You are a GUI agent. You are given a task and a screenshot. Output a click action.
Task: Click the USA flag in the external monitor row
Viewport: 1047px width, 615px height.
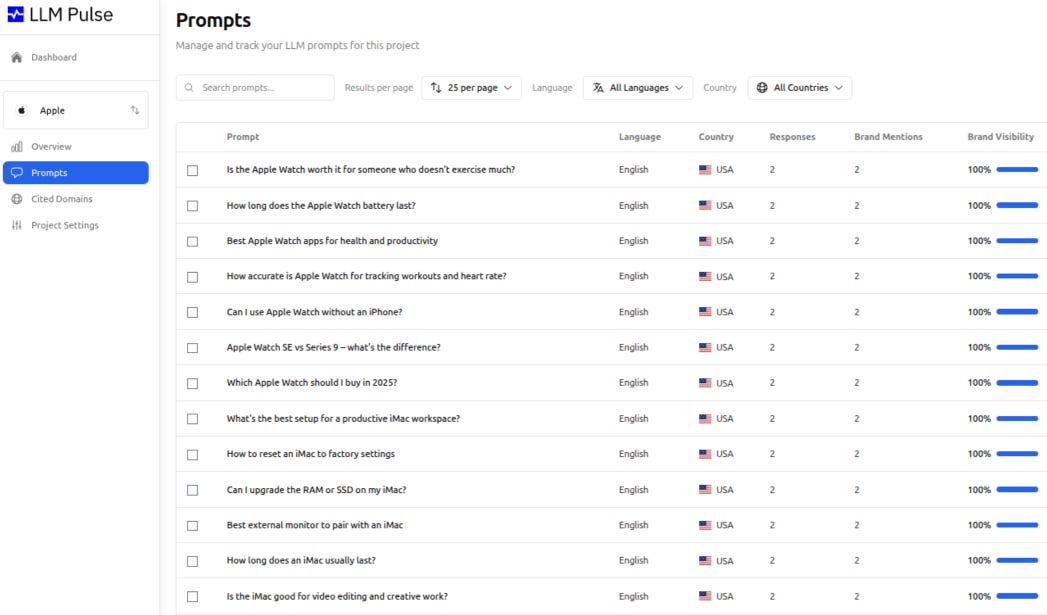(x=705, y=525)
